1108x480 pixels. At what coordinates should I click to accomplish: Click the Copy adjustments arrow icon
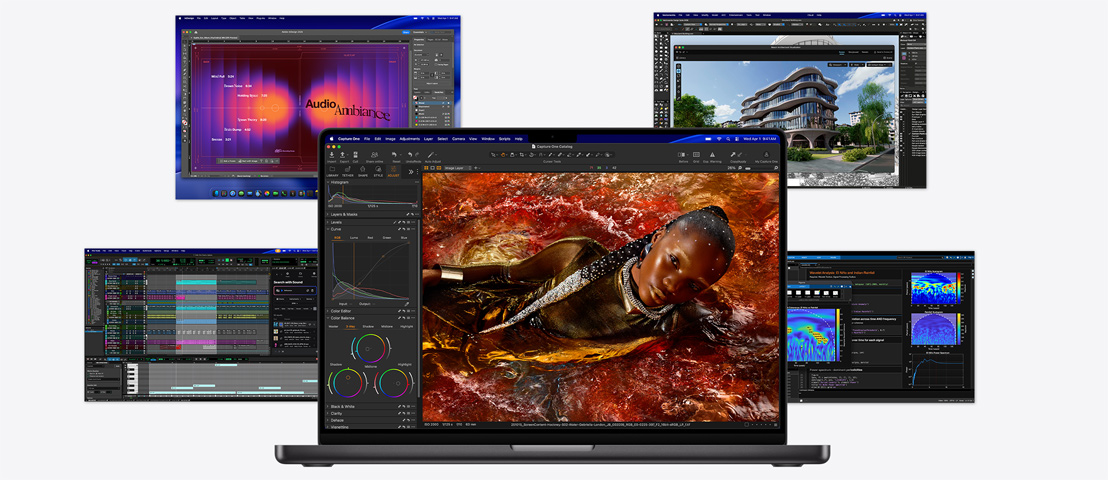point(733,155)
